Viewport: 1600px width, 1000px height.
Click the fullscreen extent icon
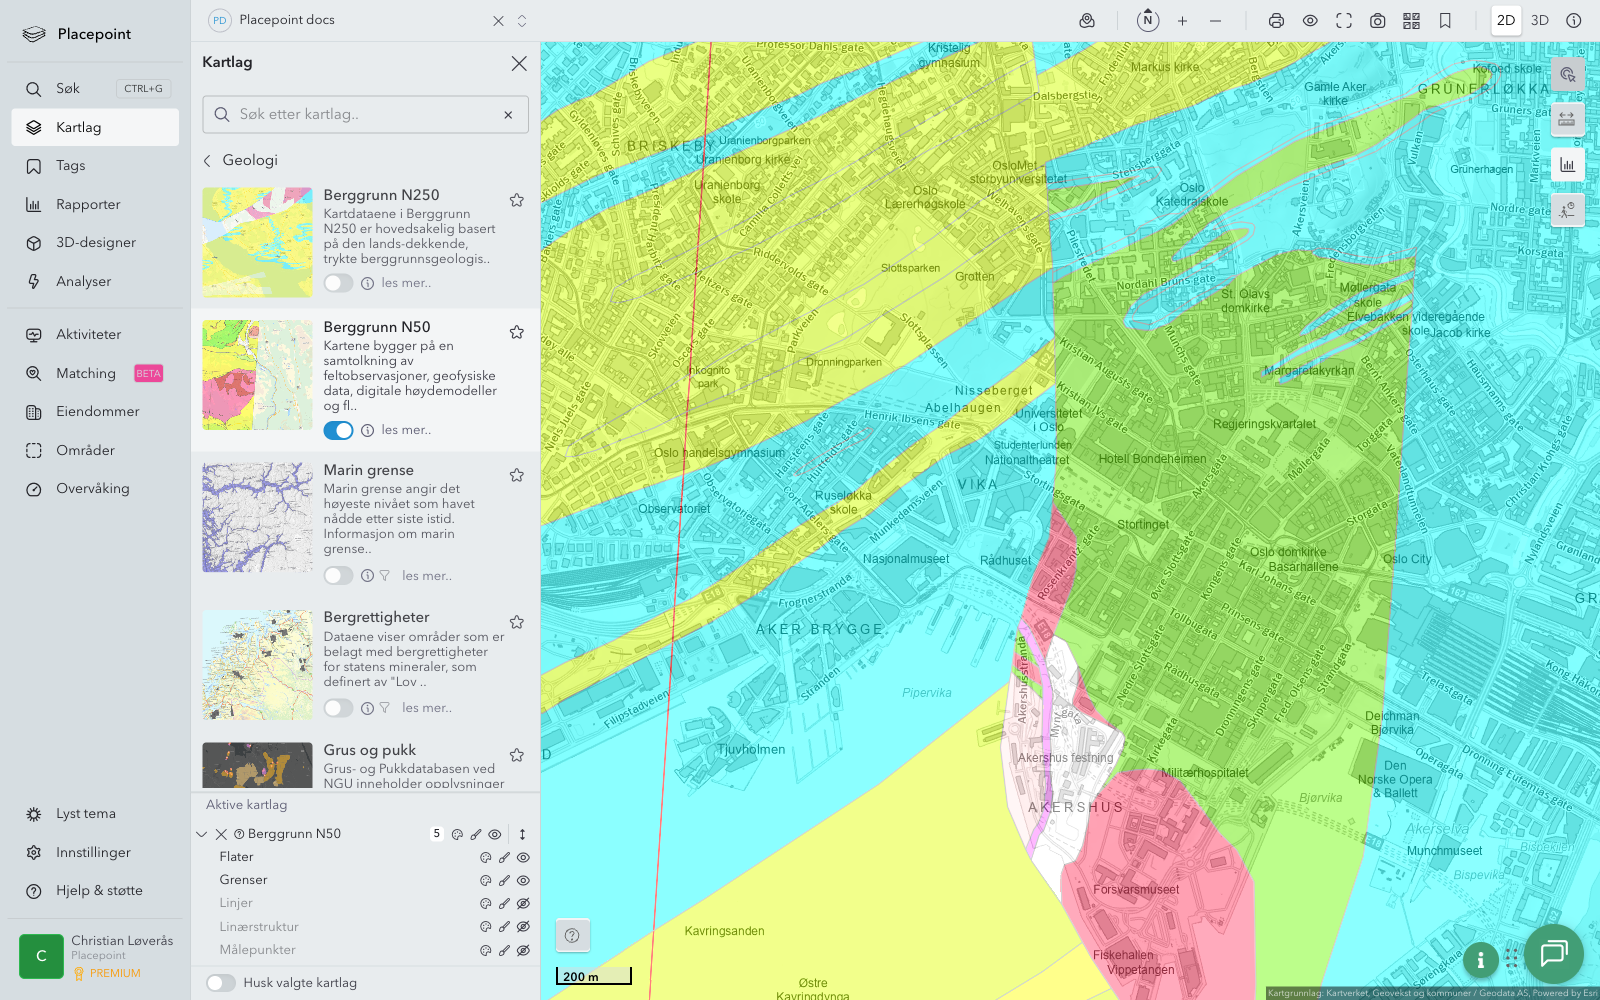pos(1344,21)
